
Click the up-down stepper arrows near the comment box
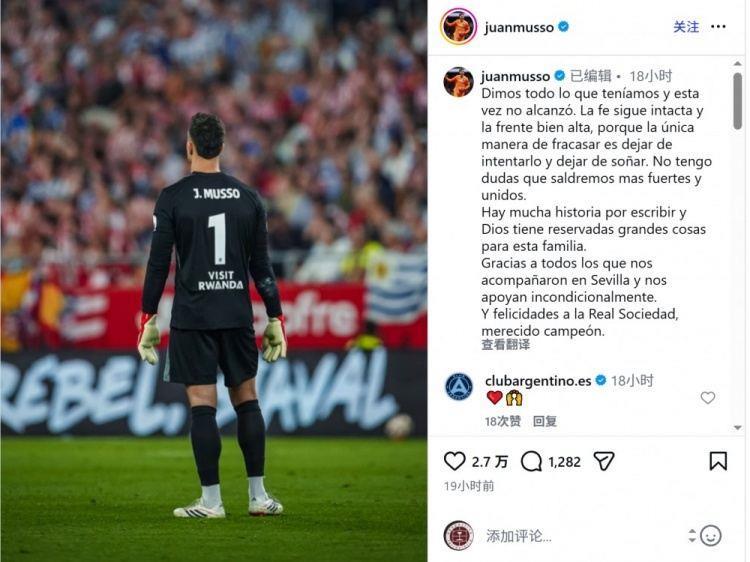692,536
